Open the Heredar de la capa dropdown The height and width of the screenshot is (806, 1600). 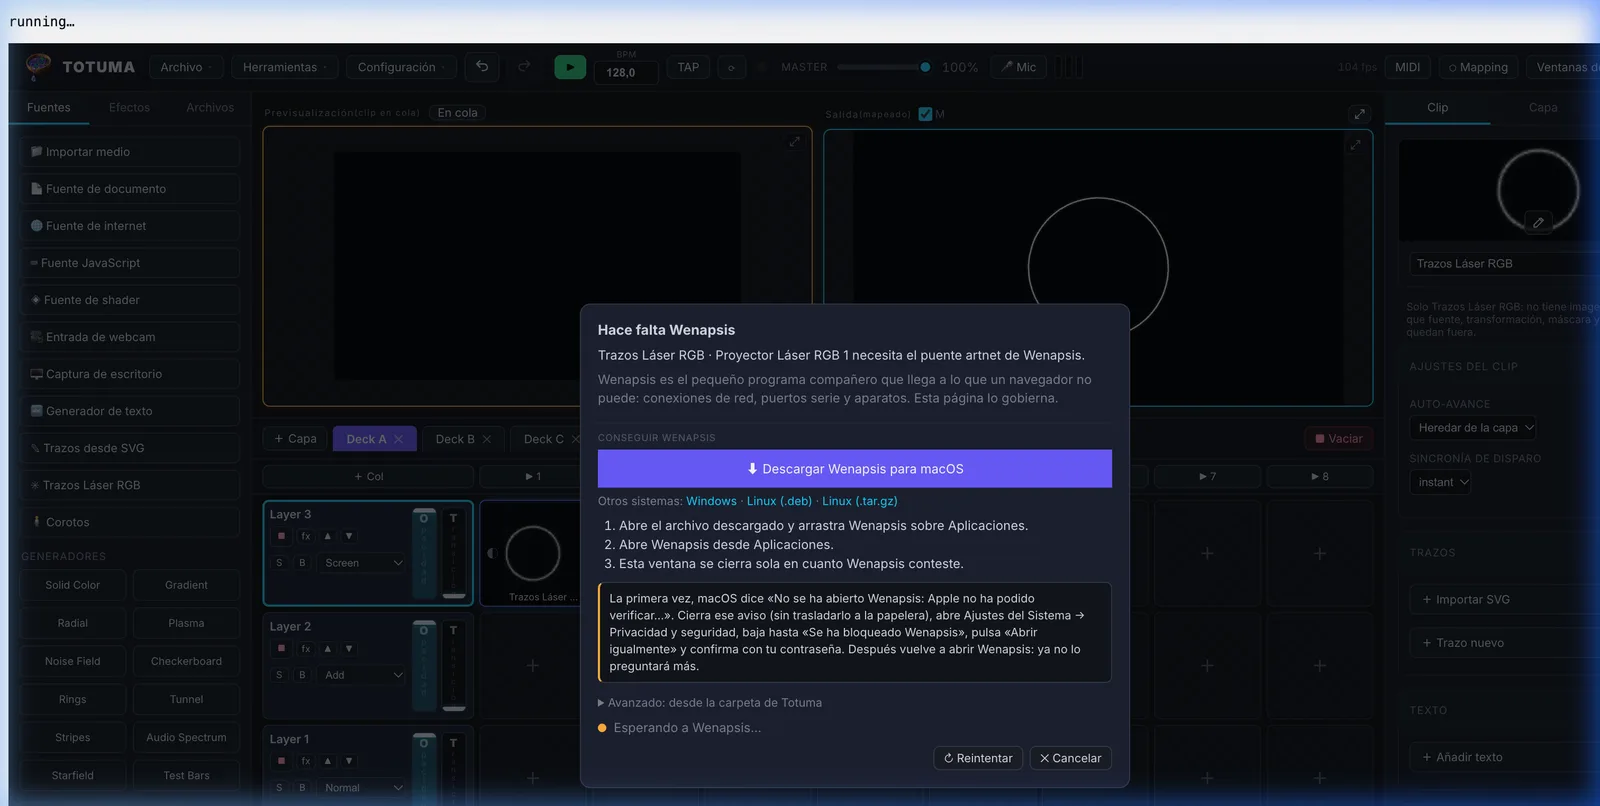(x=1474, y=428)
